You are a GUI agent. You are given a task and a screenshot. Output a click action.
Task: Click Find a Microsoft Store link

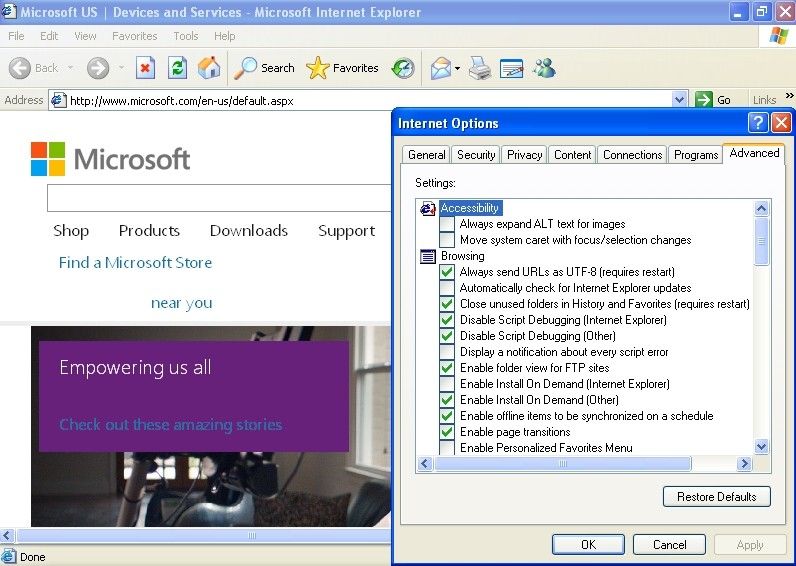[x=135, y=262]
